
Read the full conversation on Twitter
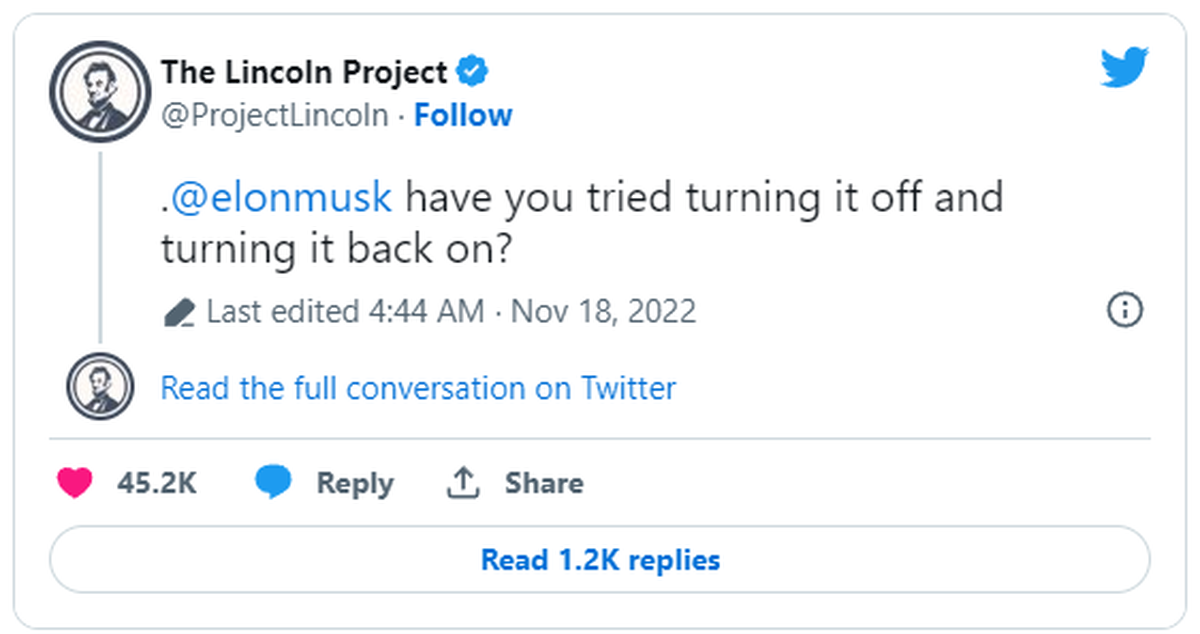(418, 387)
